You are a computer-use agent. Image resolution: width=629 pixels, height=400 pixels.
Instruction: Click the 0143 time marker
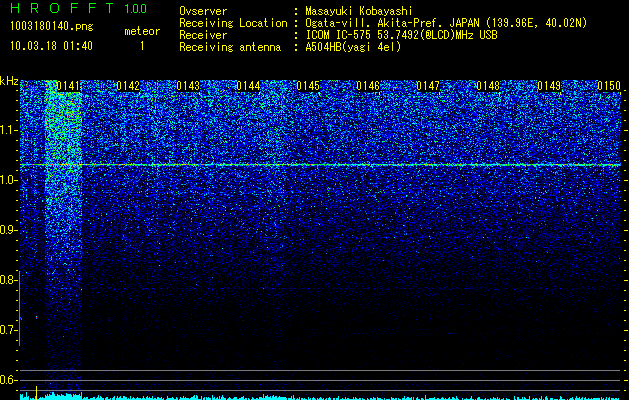pyautogui.click(x=188, y=86)
